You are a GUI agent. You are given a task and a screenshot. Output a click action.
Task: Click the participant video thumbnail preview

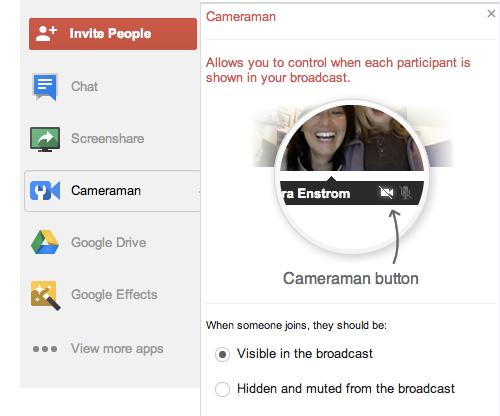(x=352, y=138)
